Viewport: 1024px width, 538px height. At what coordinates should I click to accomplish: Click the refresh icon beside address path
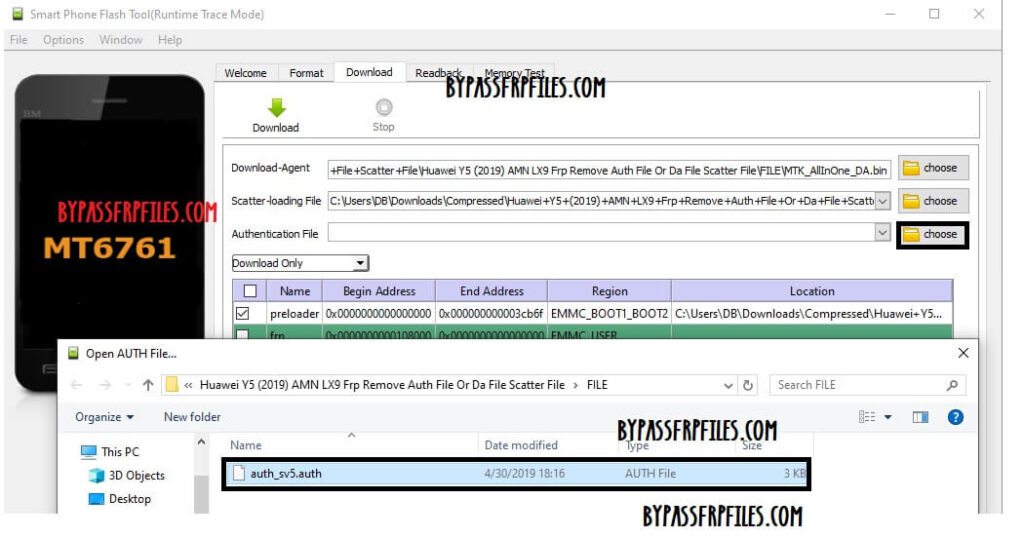tap(748, 385)
